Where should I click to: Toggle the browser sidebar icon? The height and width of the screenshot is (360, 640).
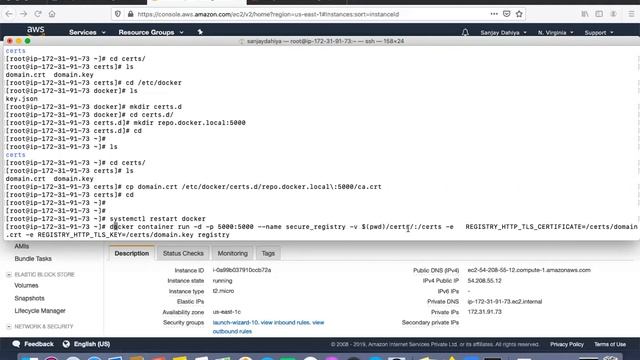pyautogui.click(x=599, y=14)
